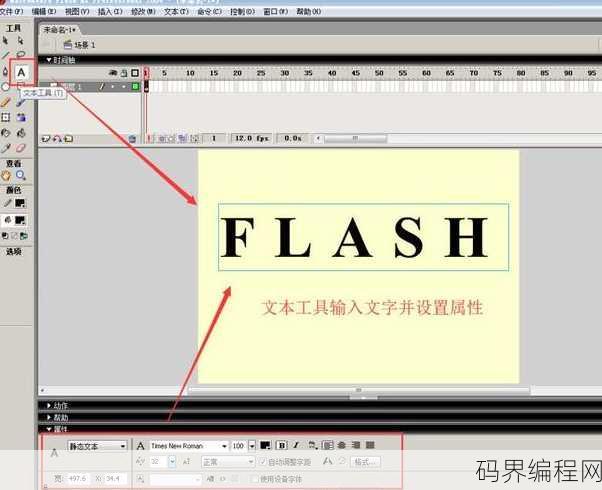Screen dimensions: 602x490
Task: Open the 静态文本 text type dropdown
Action: point(97,446)
